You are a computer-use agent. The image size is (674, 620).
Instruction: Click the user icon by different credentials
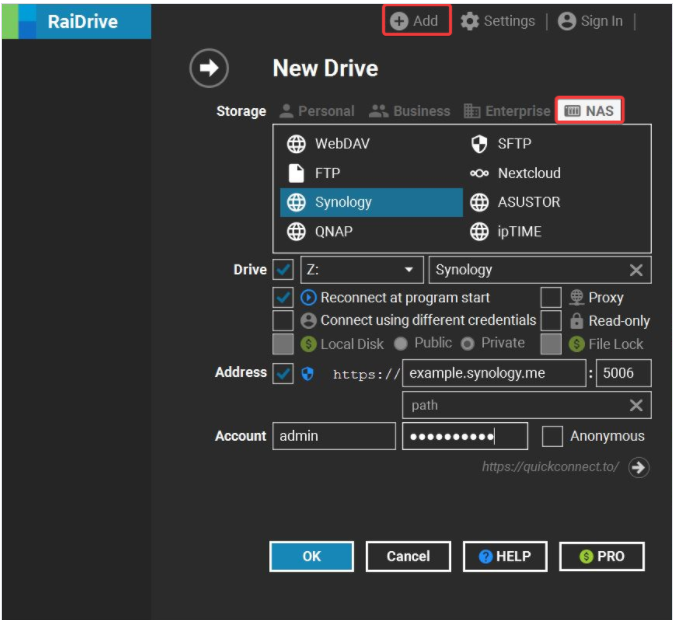click(308, 320)
